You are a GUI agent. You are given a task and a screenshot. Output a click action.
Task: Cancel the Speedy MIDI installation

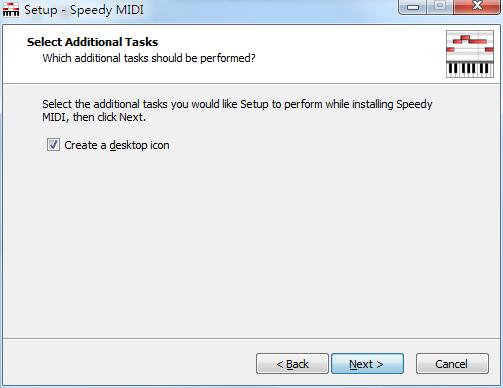click(x=452, y=364)
